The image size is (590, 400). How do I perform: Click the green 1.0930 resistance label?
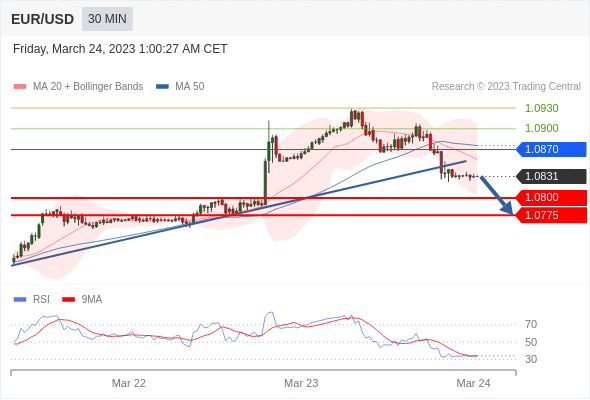point(541,108)
